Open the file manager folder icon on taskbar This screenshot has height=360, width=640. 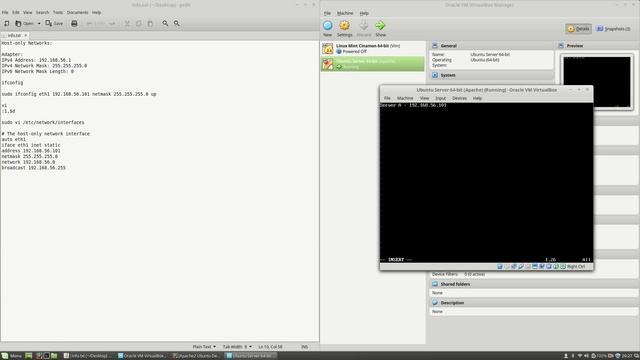[54, 356]
